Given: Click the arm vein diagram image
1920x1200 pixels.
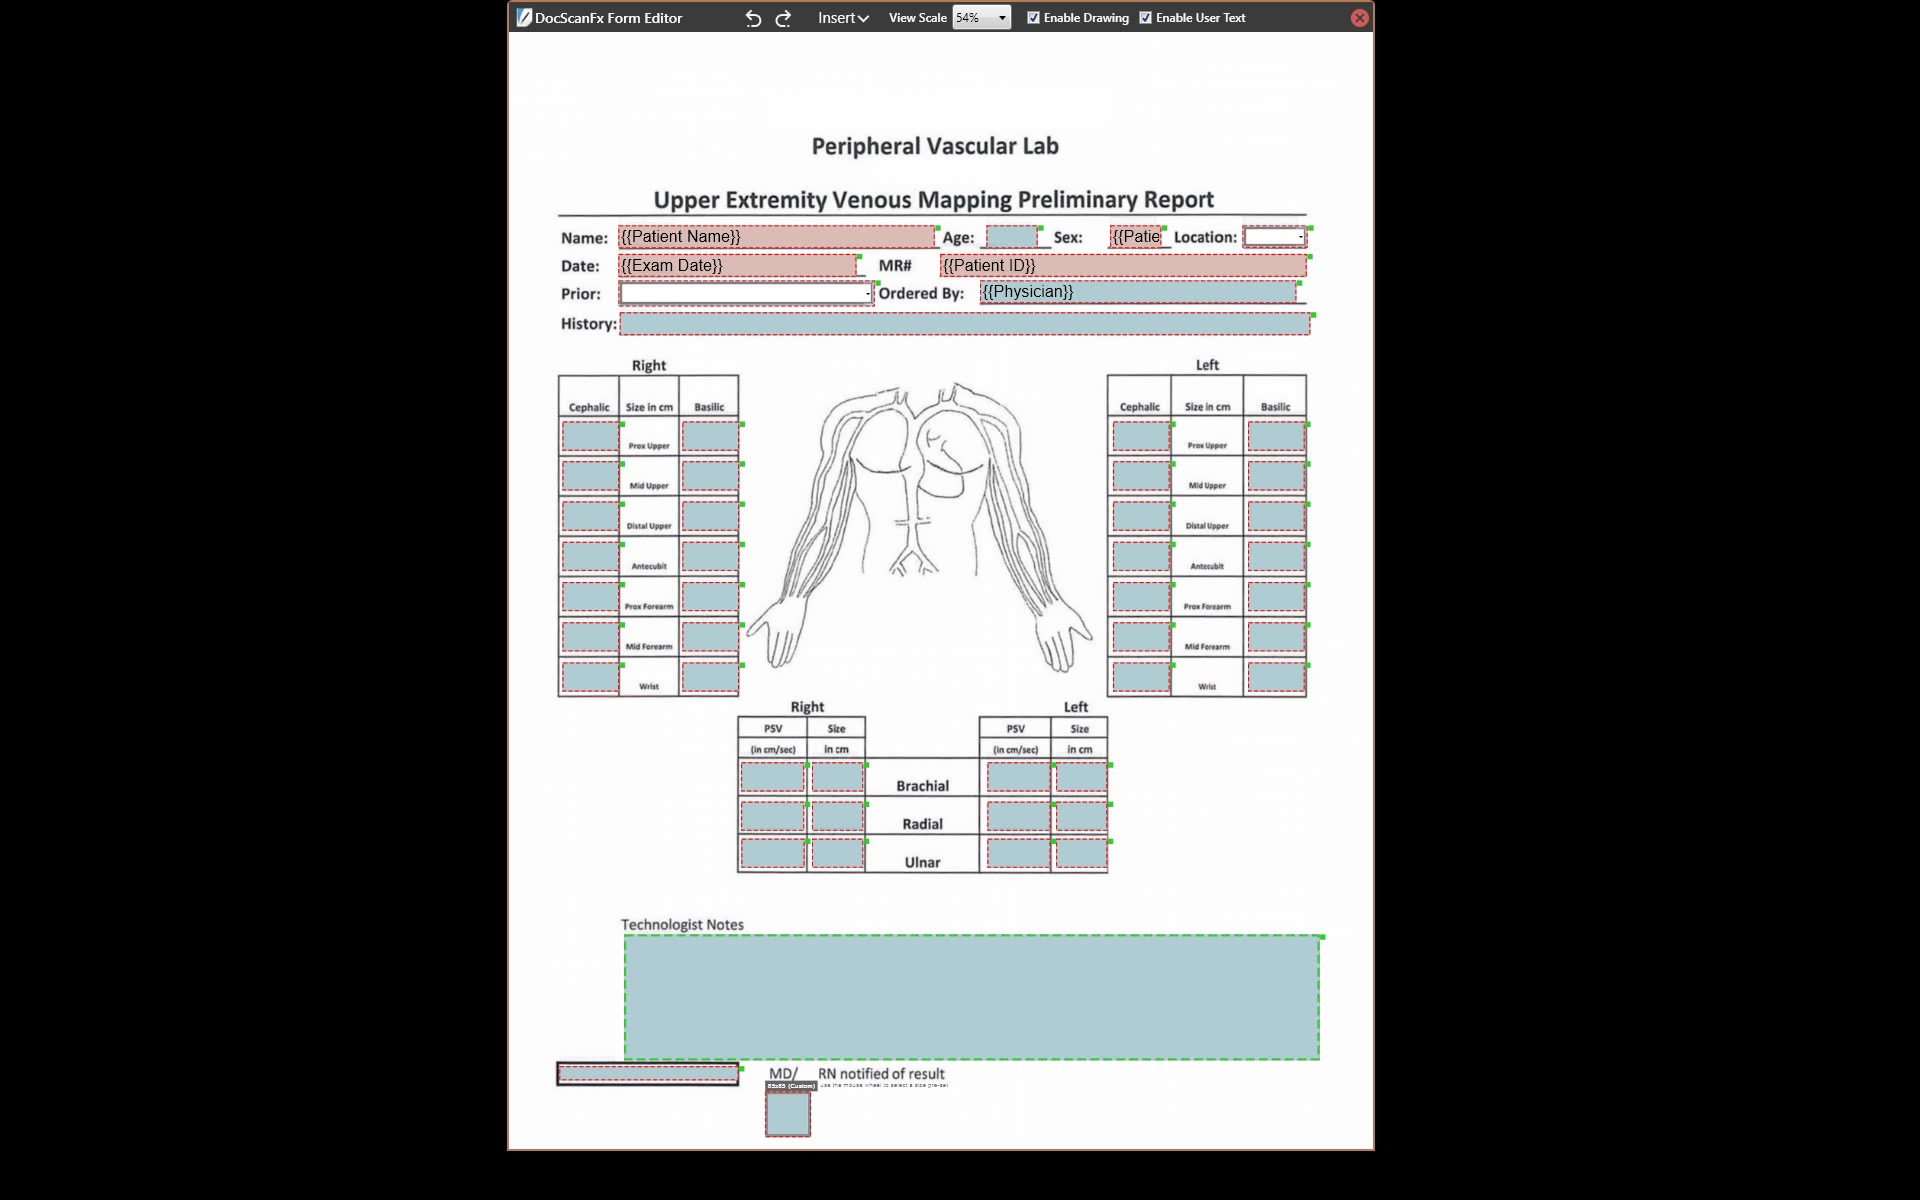Looking at the screenshot, I should click(920, 525).
